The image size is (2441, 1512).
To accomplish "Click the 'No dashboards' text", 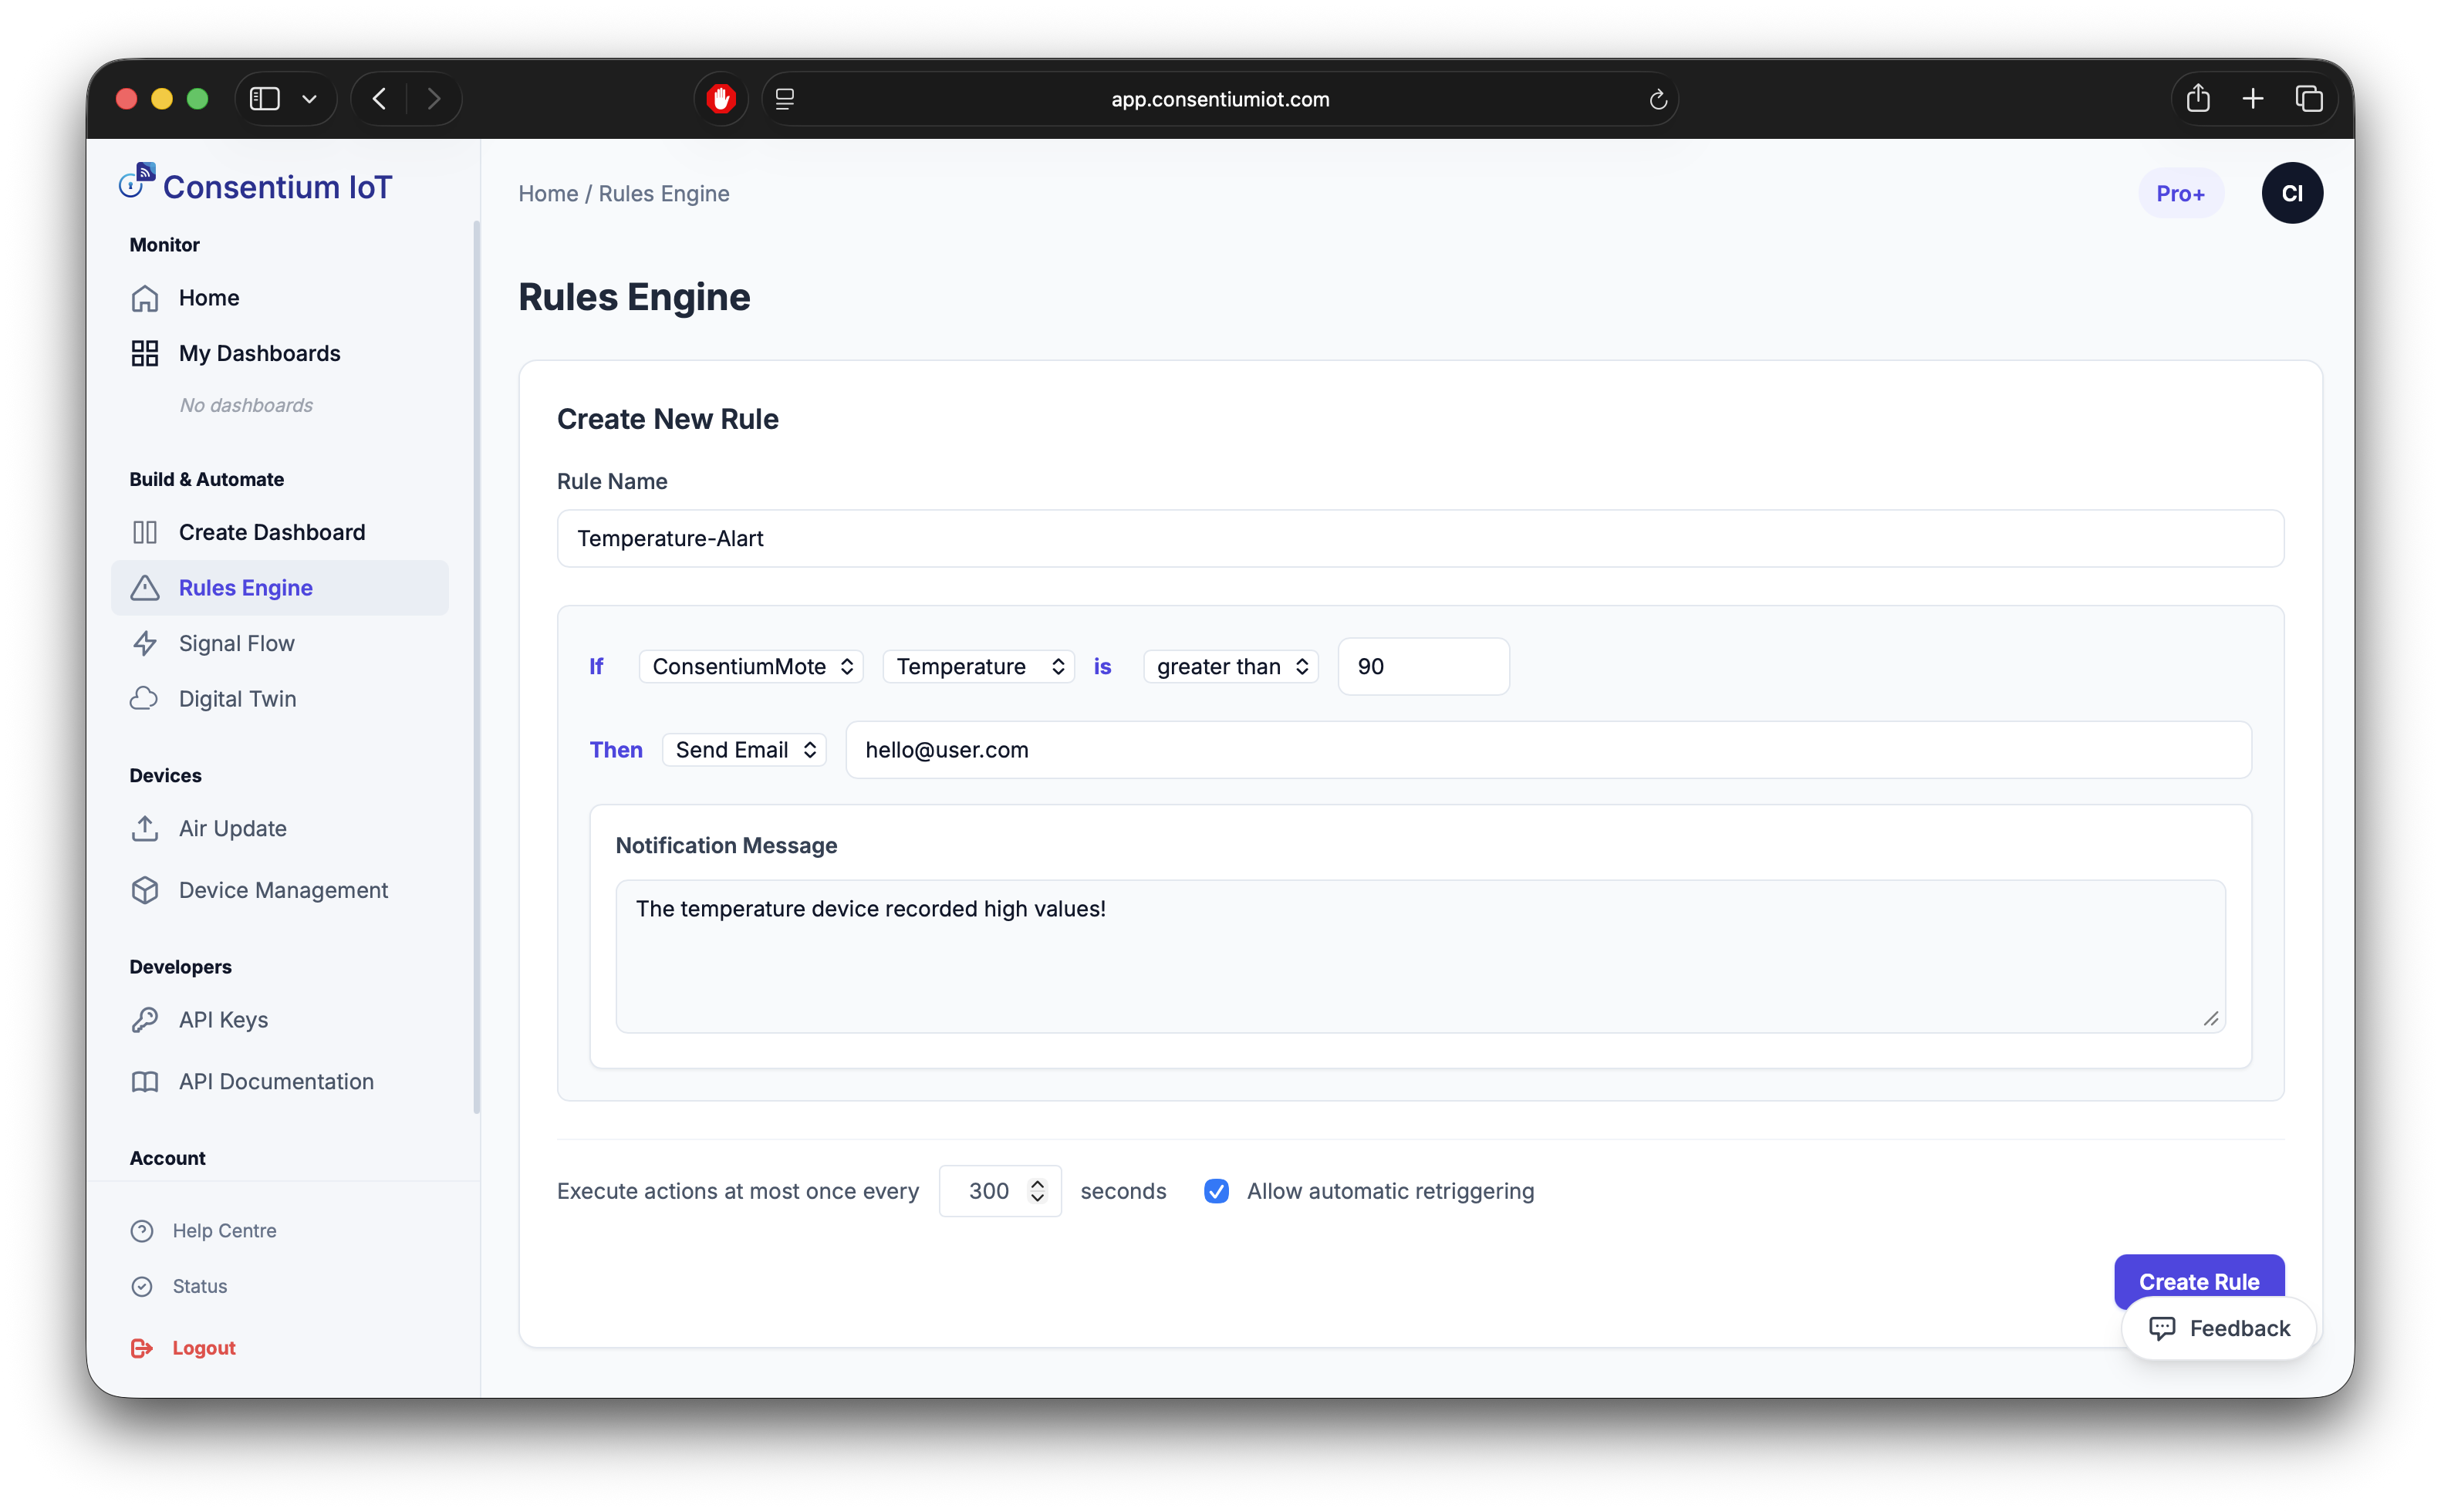I will (246, 405).
